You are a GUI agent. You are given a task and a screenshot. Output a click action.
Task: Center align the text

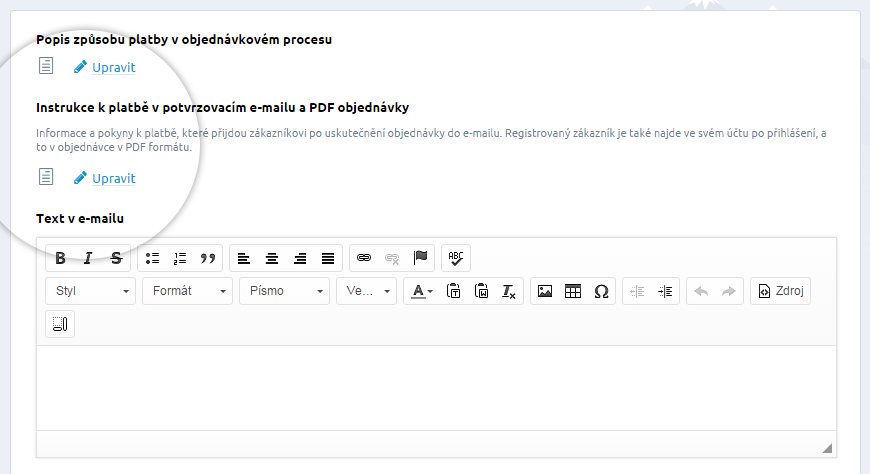272,258
